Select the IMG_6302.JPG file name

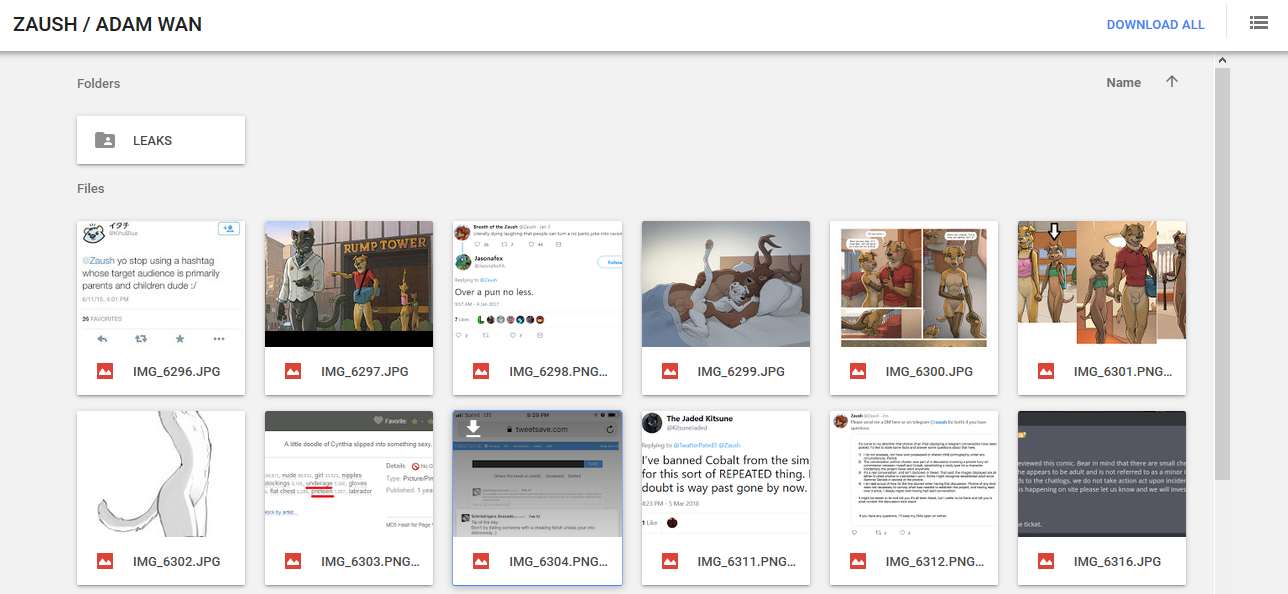pos(176,562)
